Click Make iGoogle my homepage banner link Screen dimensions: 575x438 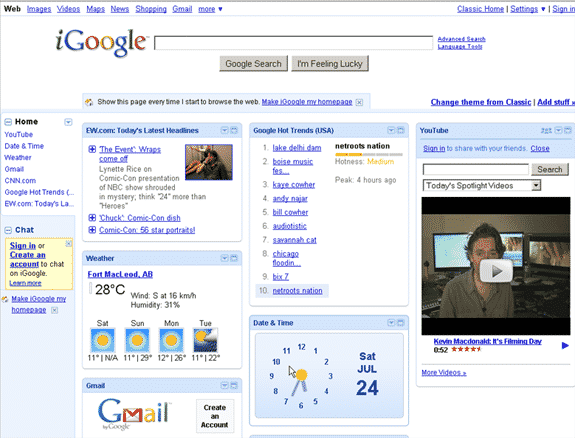pyautogui.click(x=307, y=102)
